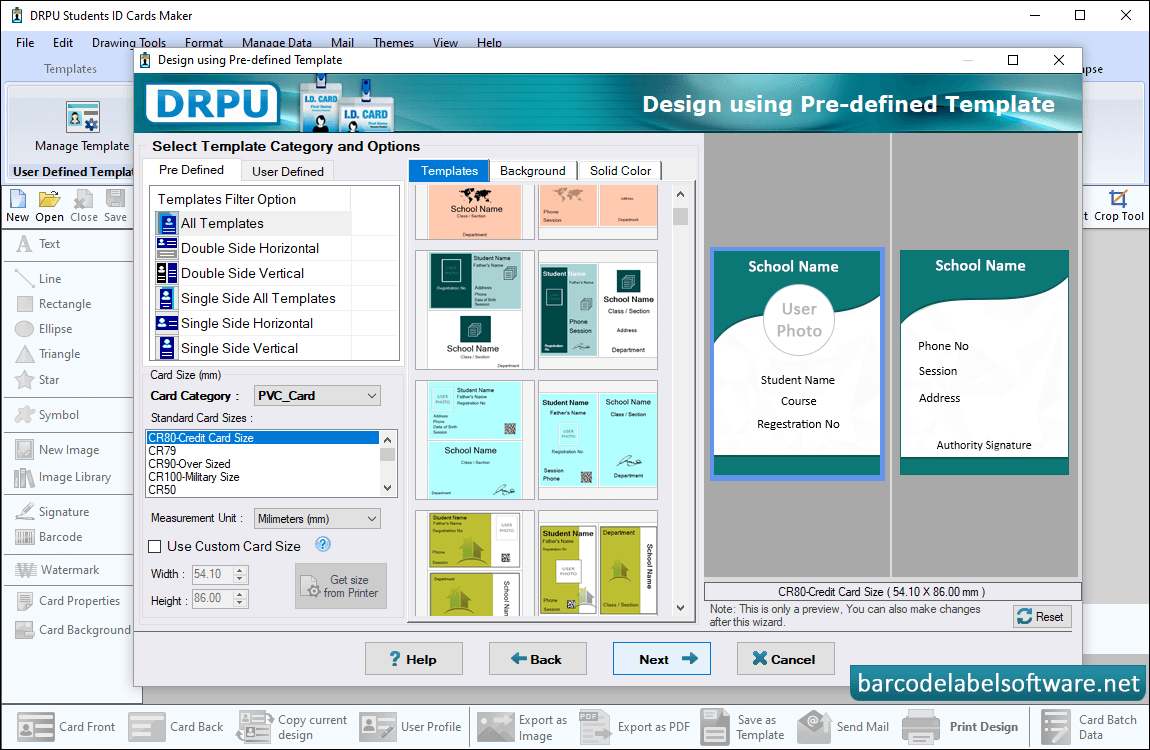Switch to the Solid Color tab
This screenshot has height=750, width=1150.
(620, 171)
